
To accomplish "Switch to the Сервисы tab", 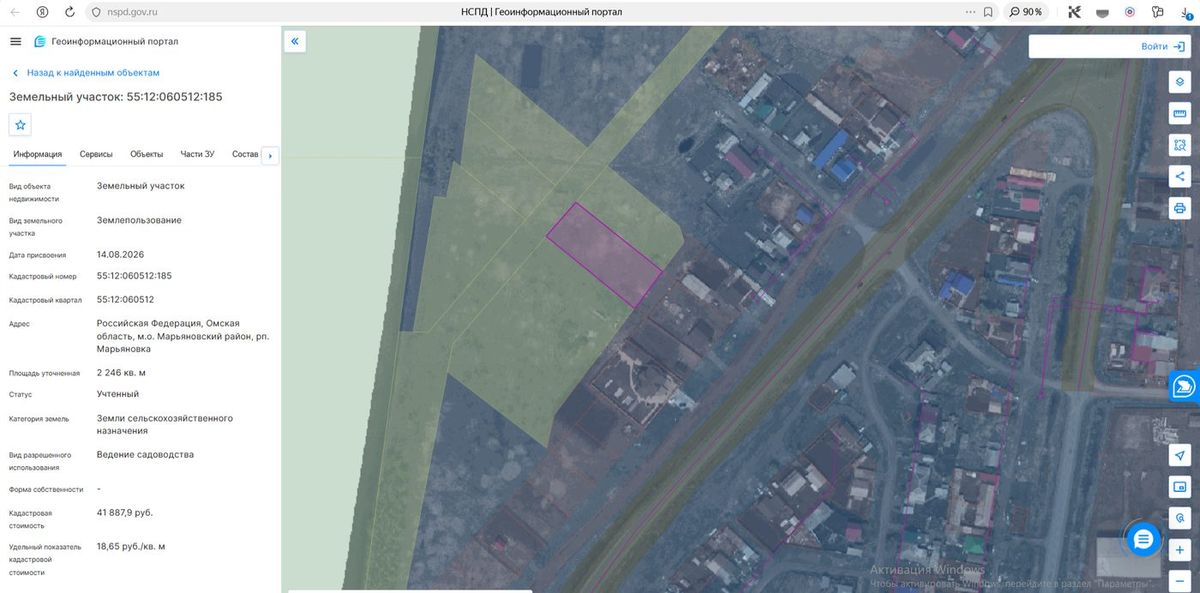I will [x=96, y=154].
